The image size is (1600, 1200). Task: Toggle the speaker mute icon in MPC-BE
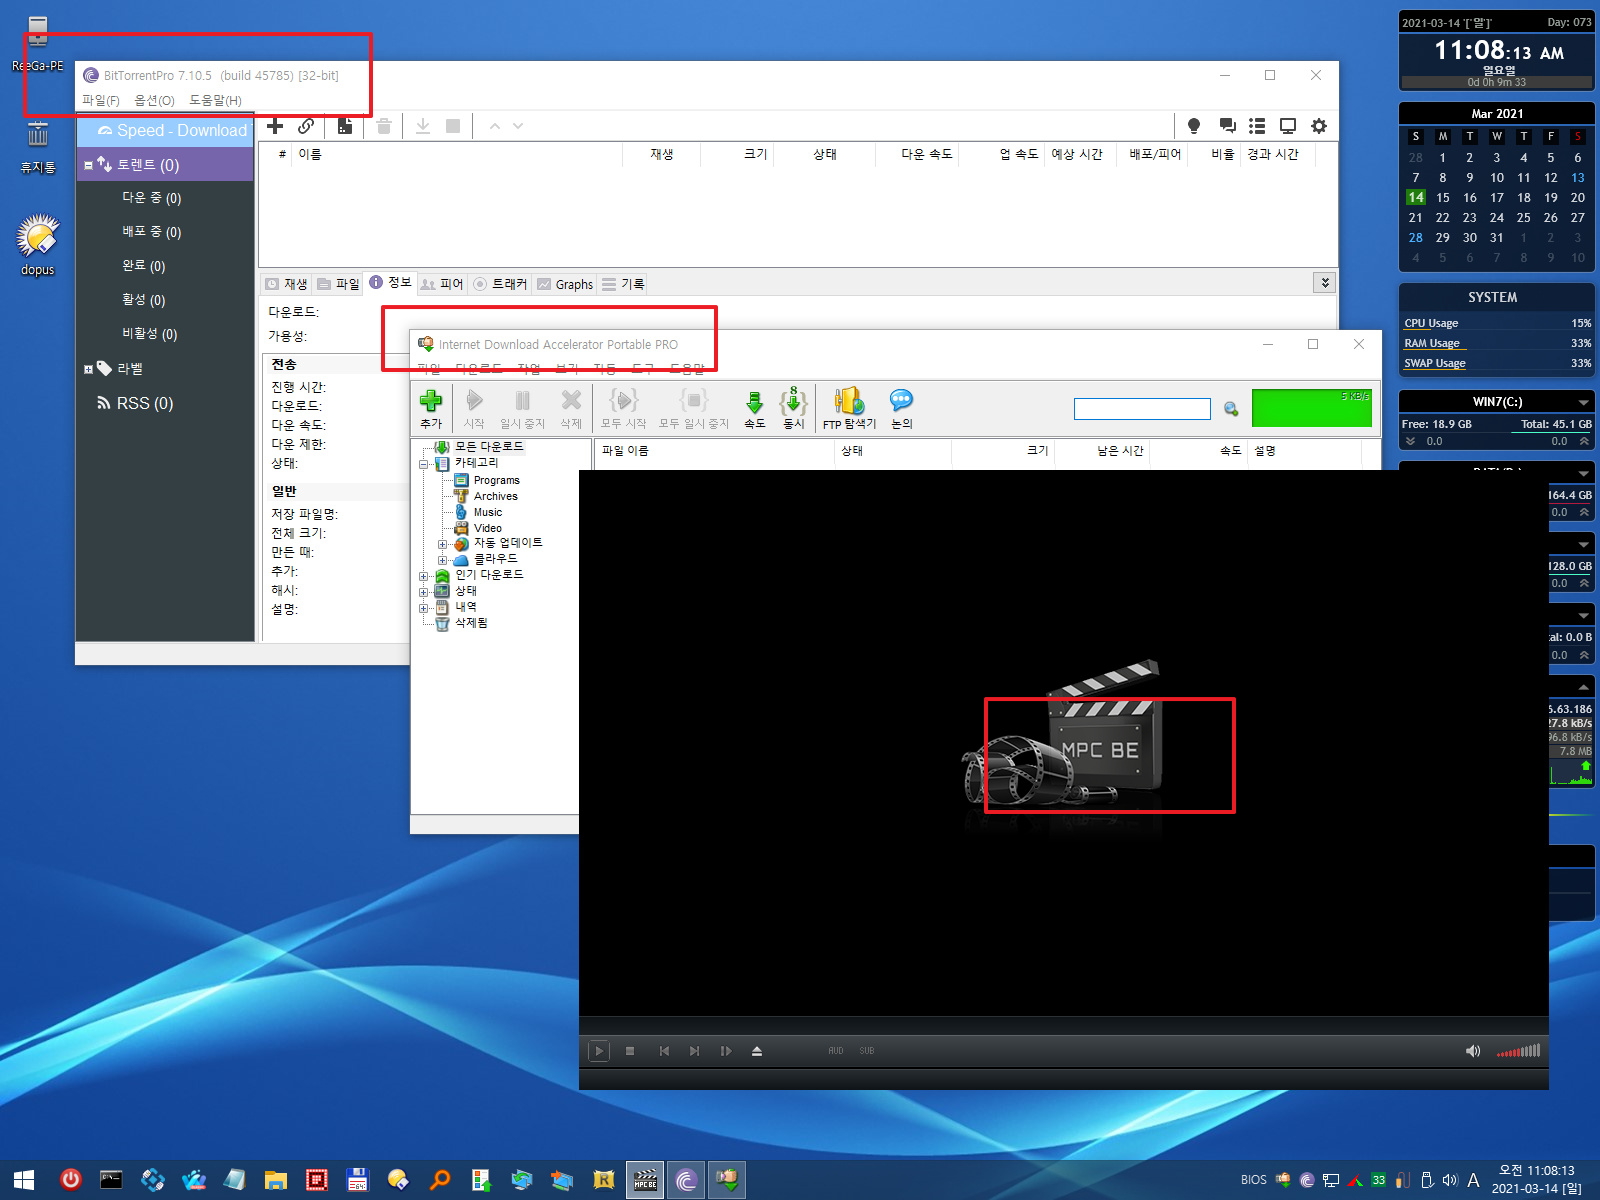(1473, 1051)
